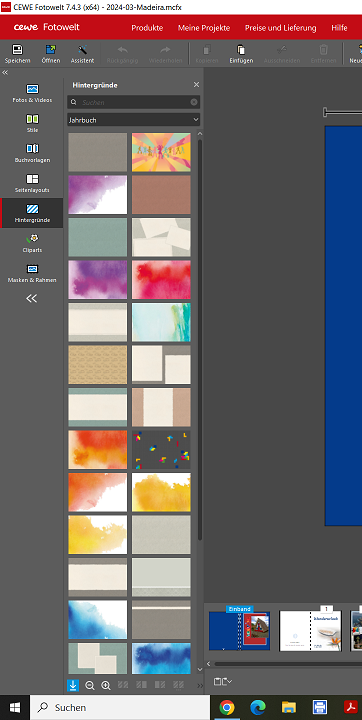The image size is (362, 720).
Task: Close the Hintergründe panel
Action: 197,84
